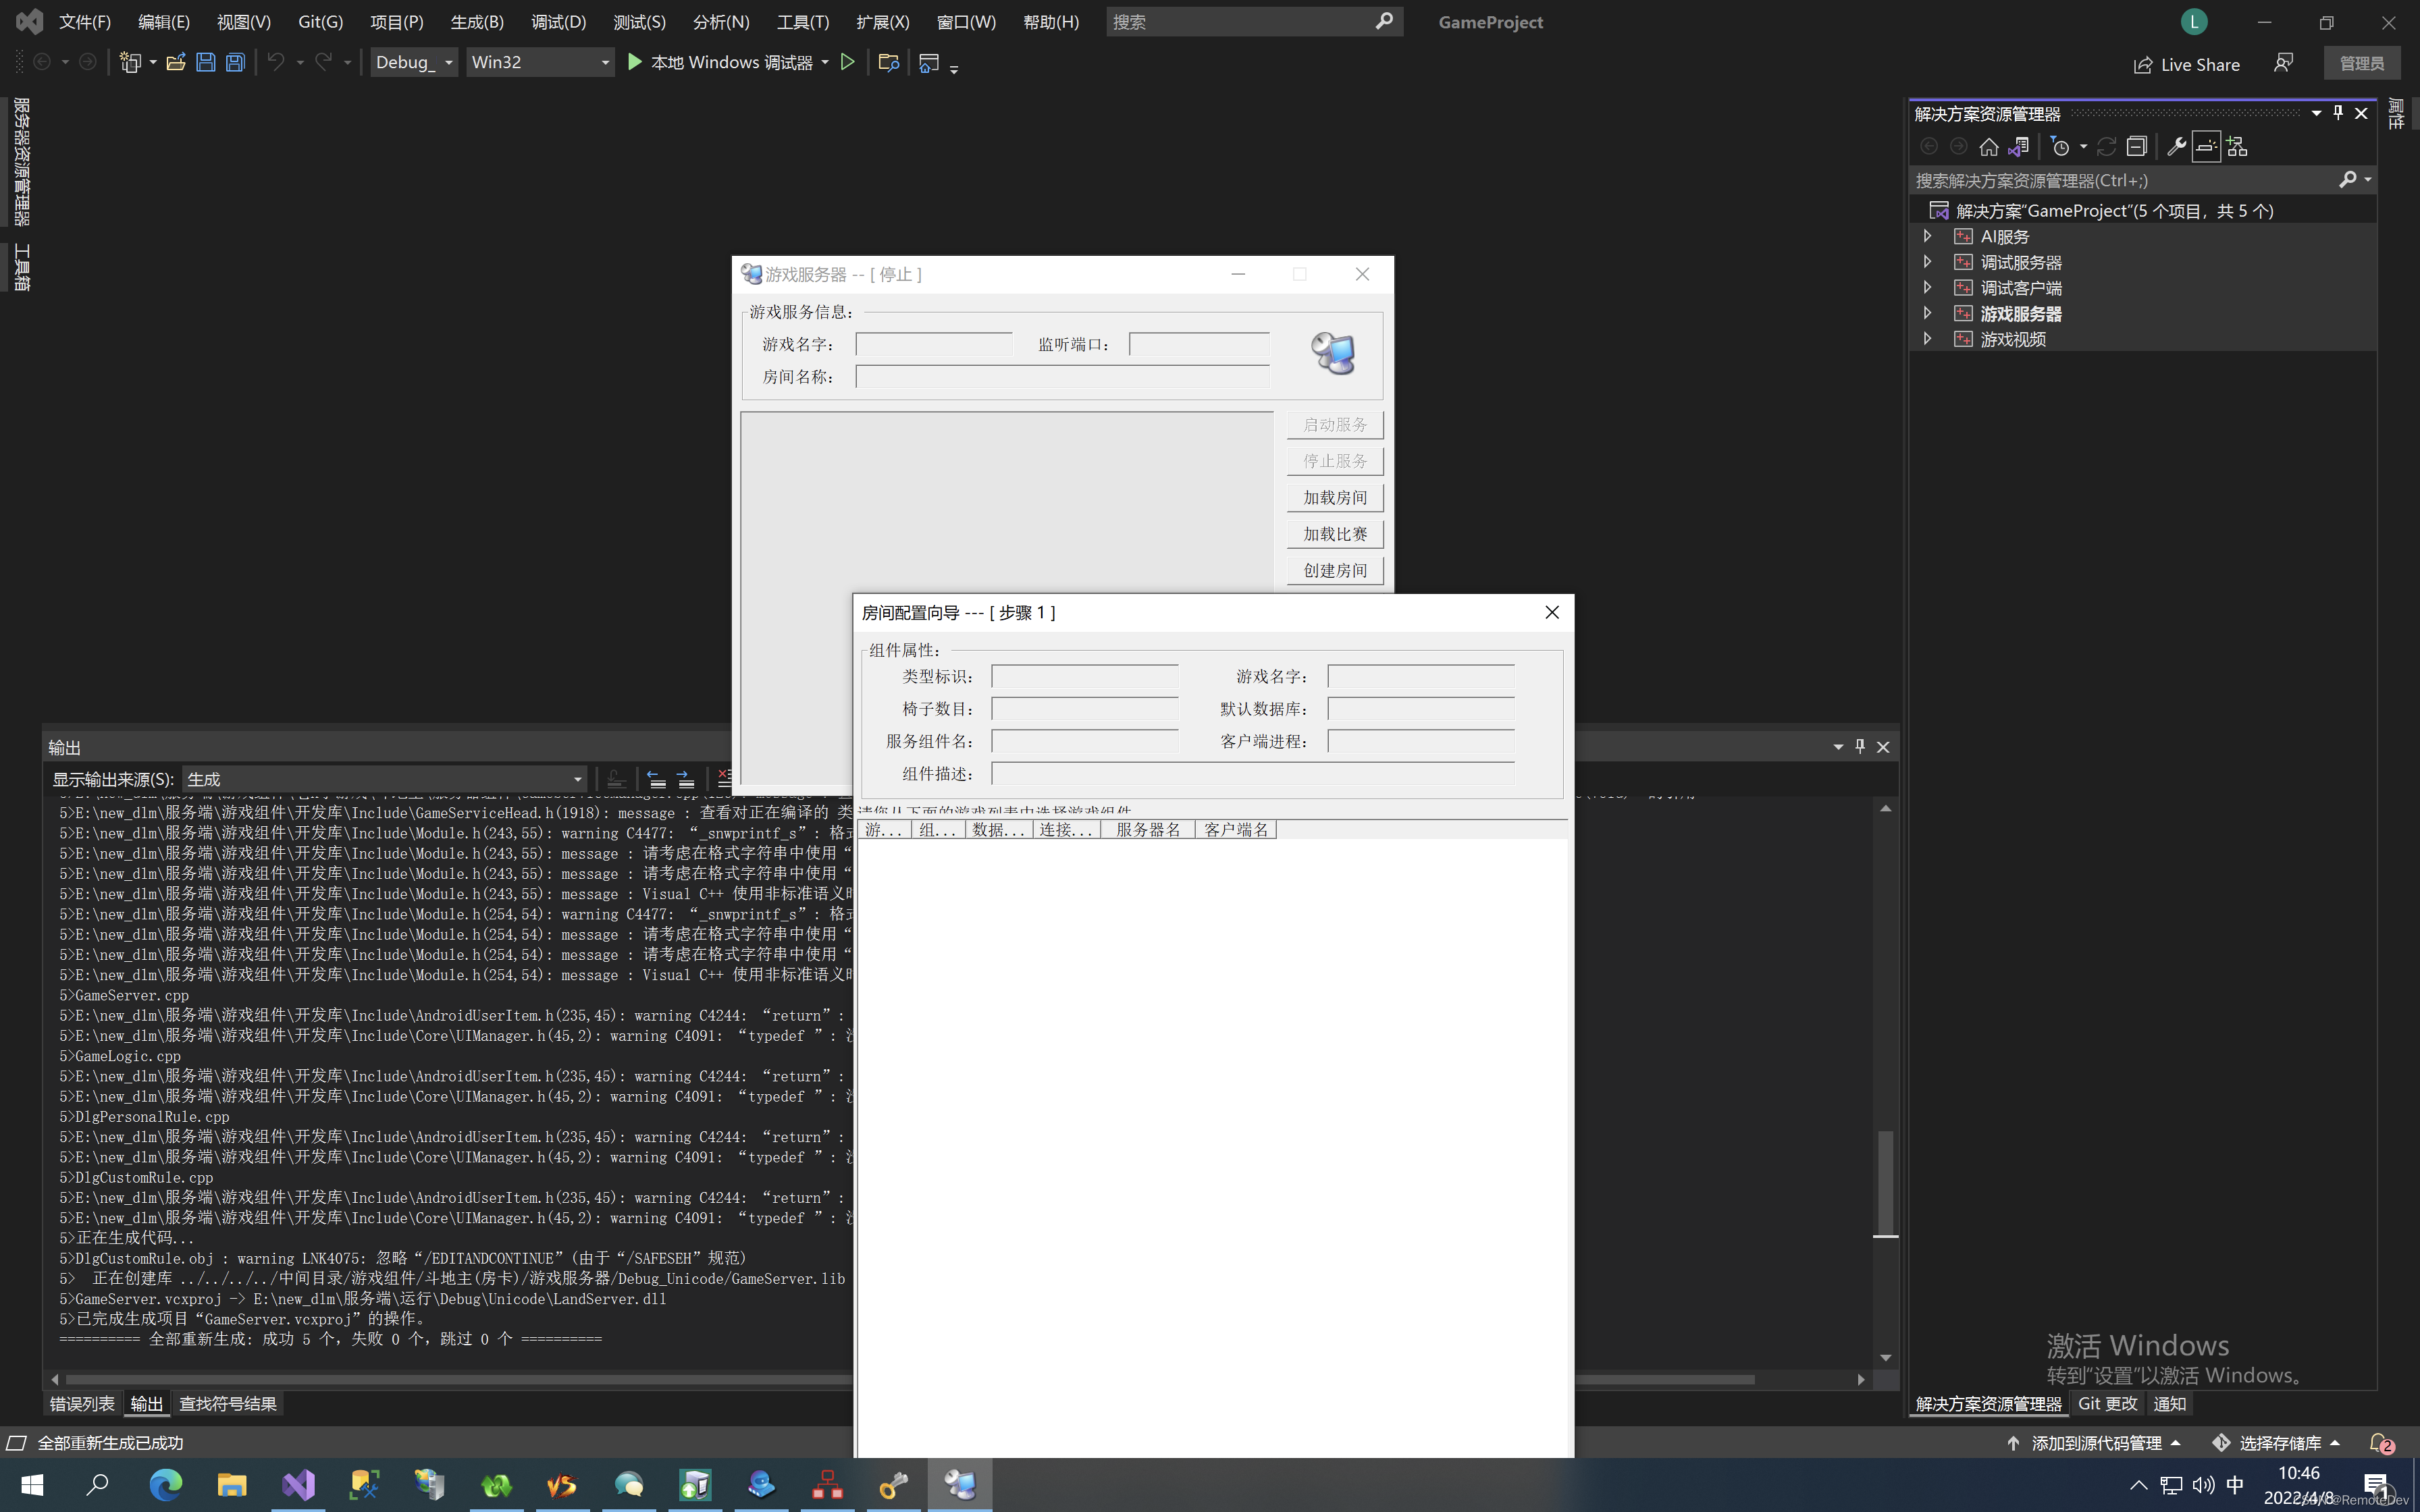Click the Pending Changes Filter clock icon

(x=2060, y=147)
